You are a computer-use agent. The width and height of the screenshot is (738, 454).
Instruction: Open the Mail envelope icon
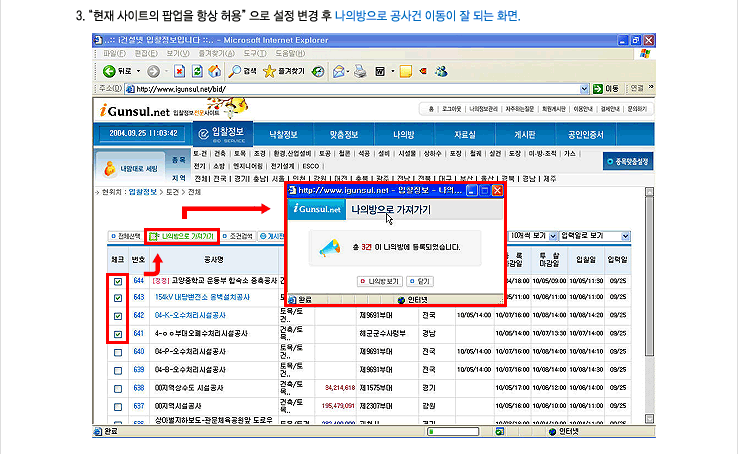pos(338,72)
